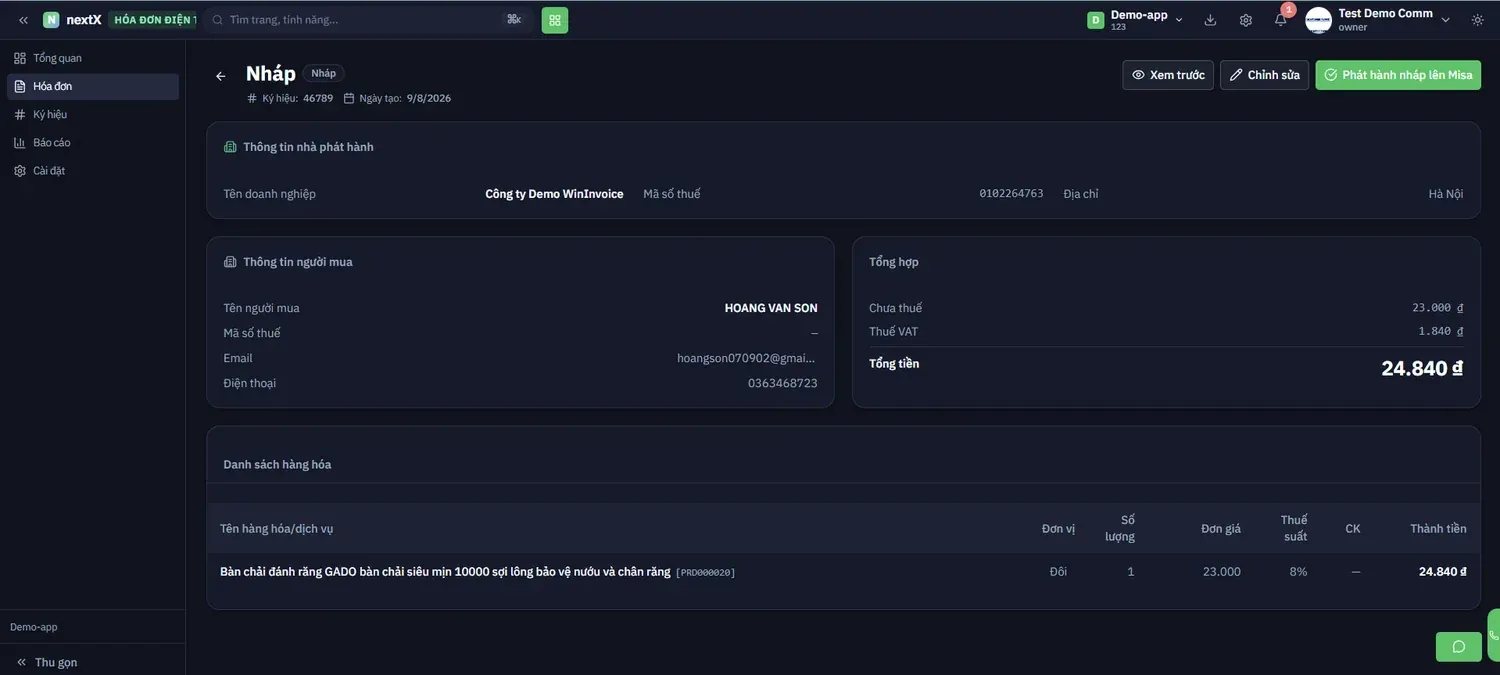Open the green chat bubble button
The height and width of the screenshot is (675, 1500).
click(x=1459, y=647)
